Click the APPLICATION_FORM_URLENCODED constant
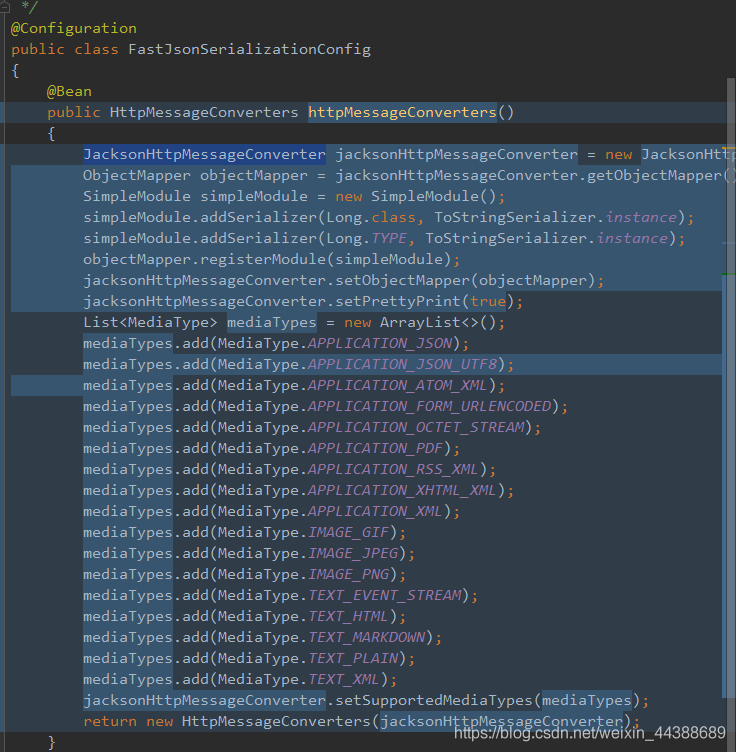Image resolution: width=736 pixels, height=752 pixels. click(x=430, y=407)
